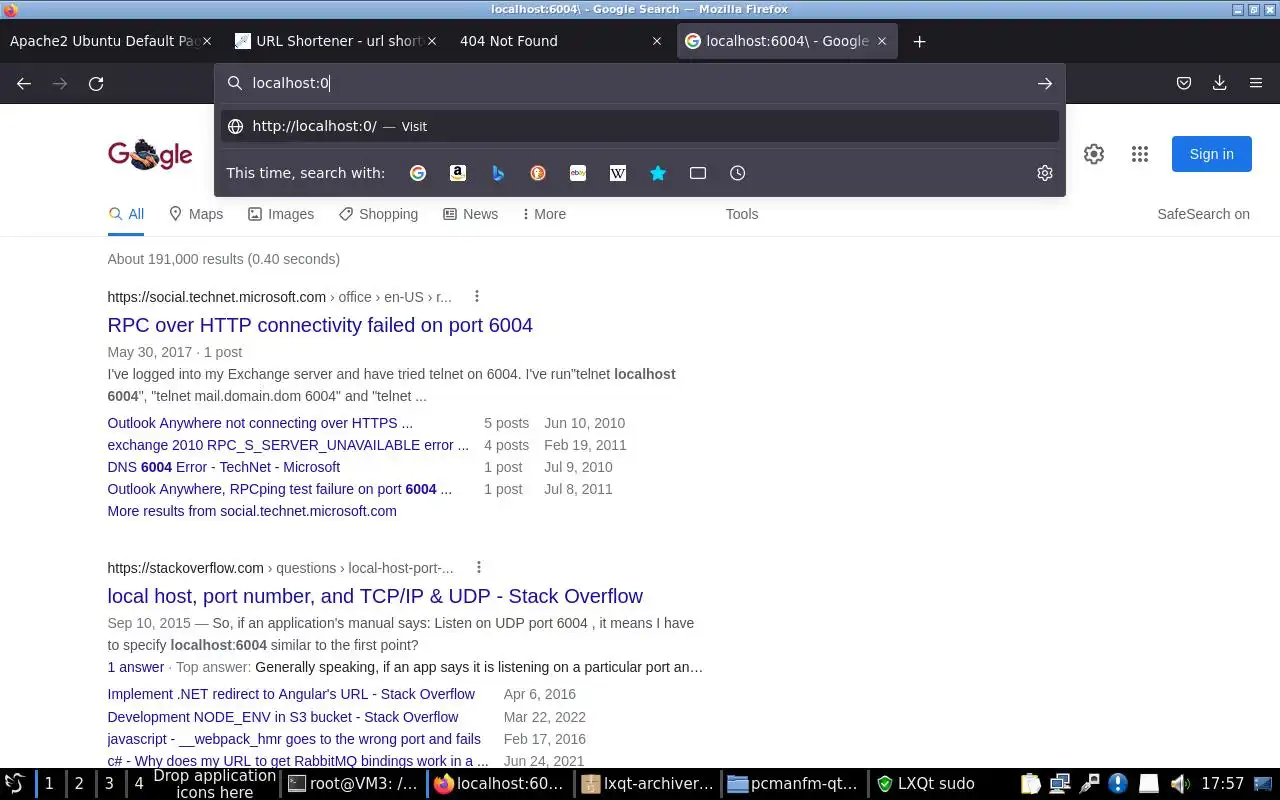Close the 404 Not Found tab
Screen dimensions: 1280x800
(x=657, y=41)
